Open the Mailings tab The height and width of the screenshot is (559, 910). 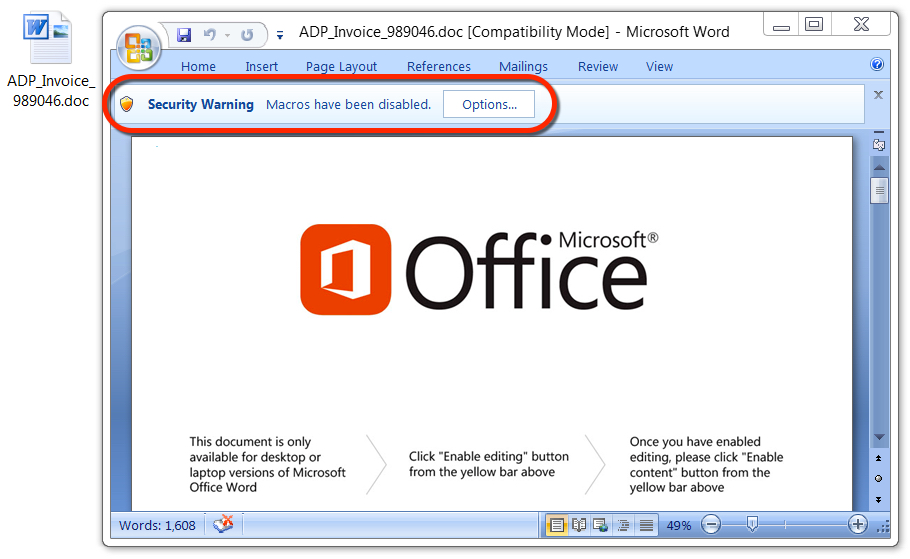[x=523, y=67]
